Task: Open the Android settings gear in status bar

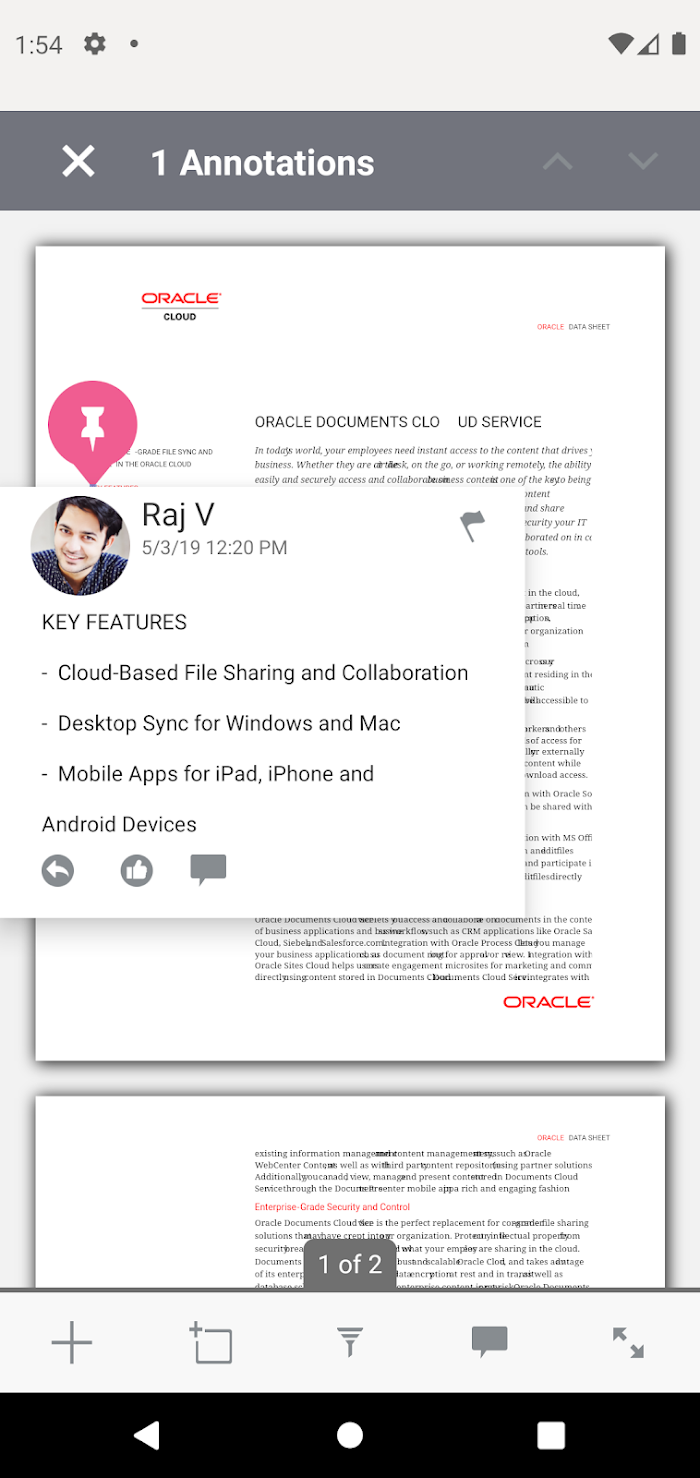Action: pos(94,44)
